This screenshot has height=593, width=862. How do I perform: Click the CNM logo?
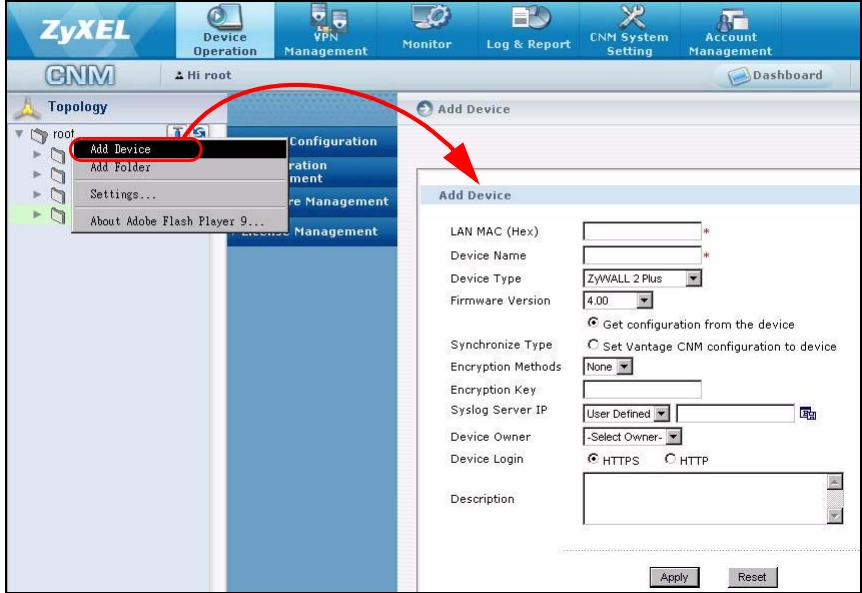tap(80, 75)
